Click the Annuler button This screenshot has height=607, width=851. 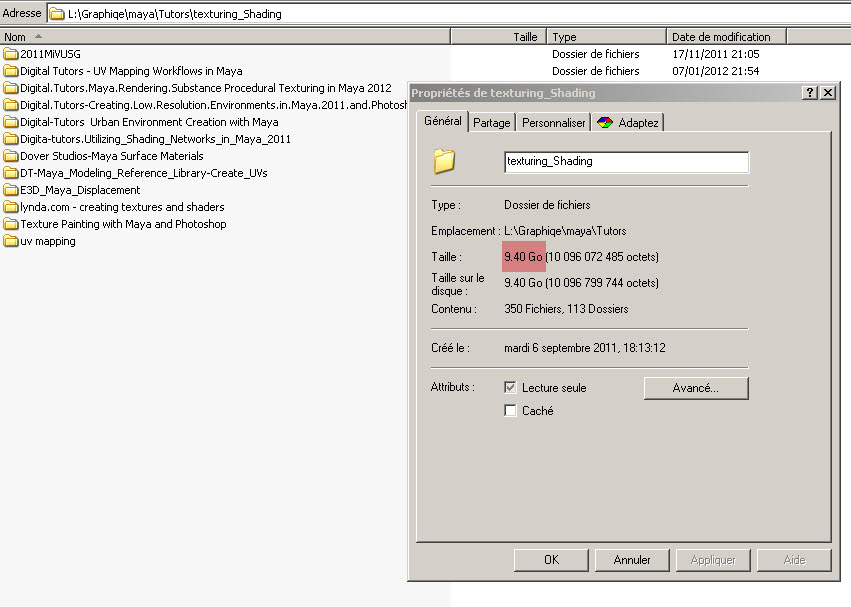click(632, 560)
